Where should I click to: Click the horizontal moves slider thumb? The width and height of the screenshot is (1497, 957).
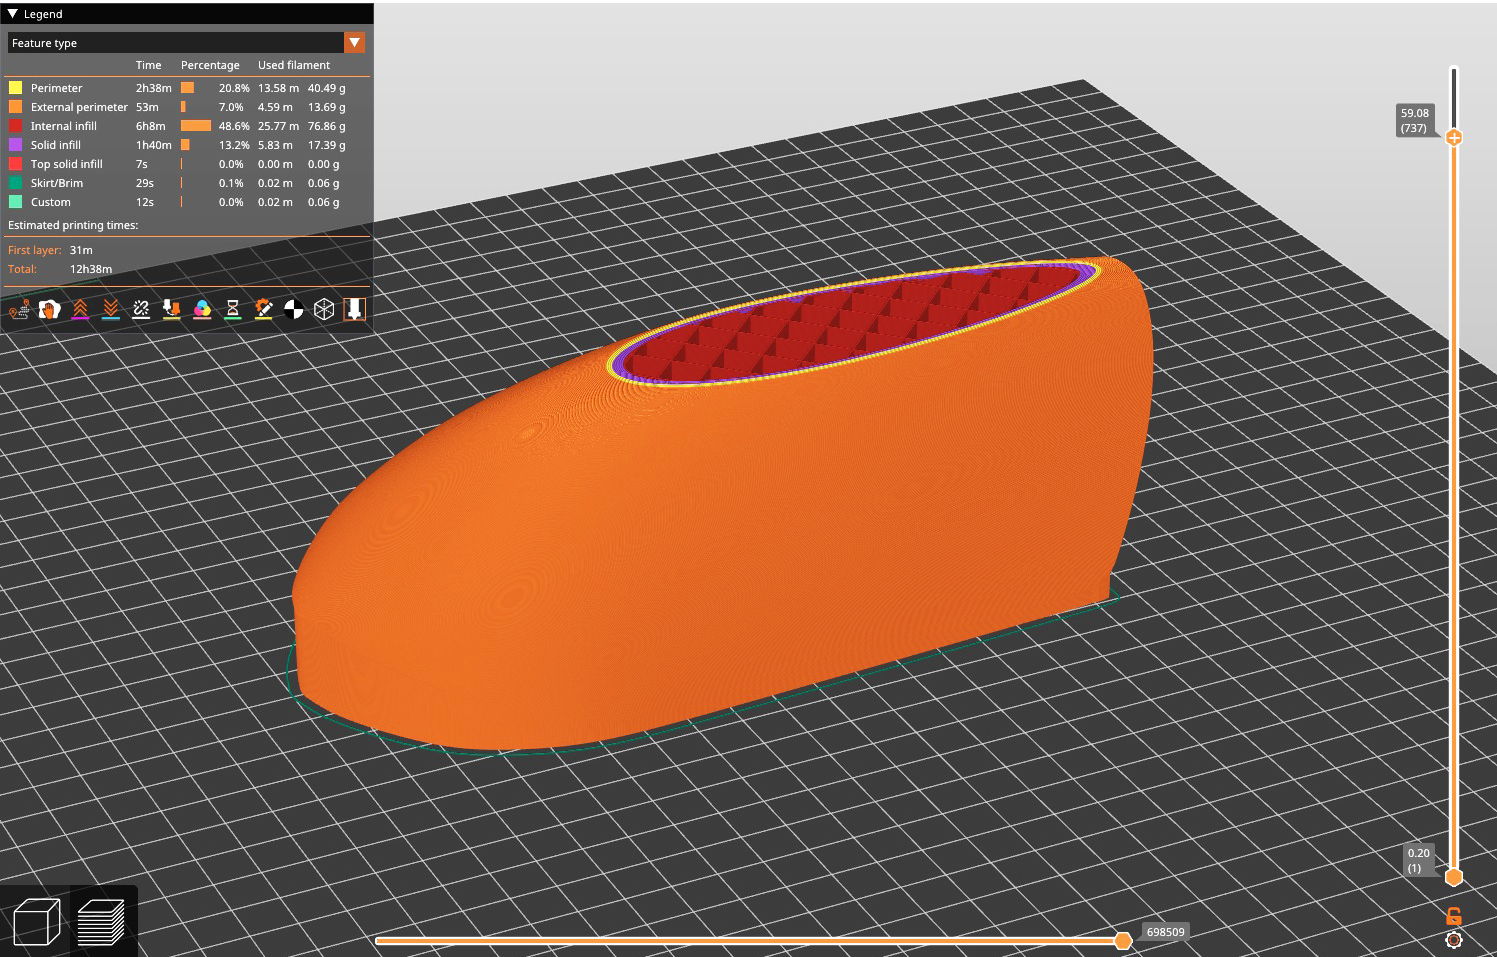pos(1123,940)
